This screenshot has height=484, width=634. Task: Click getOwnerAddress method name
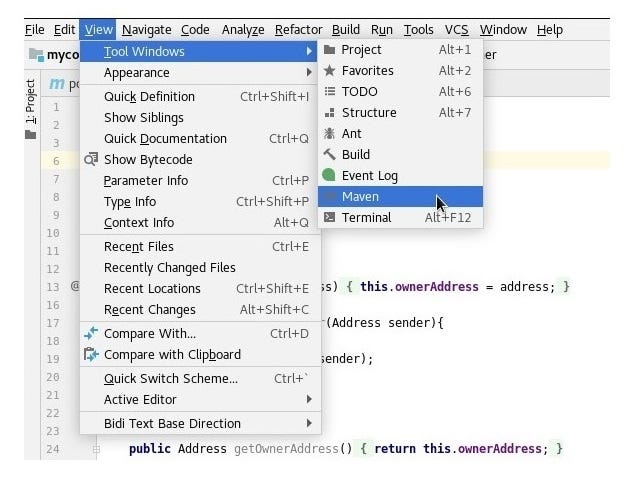(286, 449)
